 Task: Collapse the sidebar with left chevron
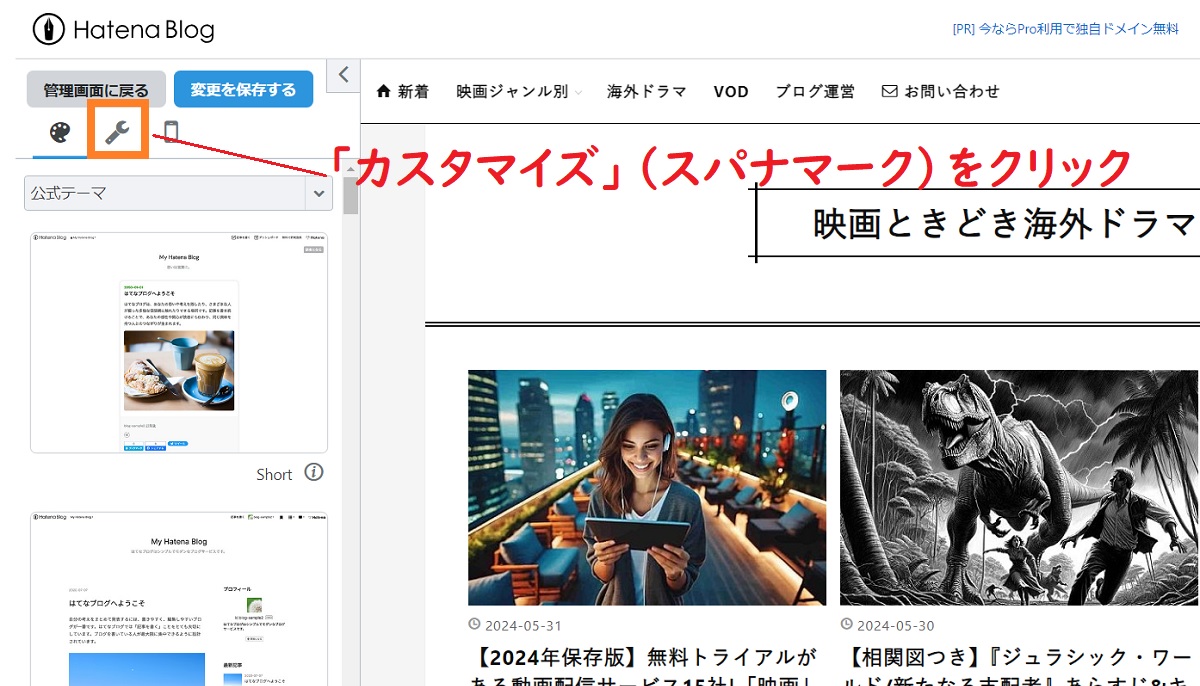[342, 74]
